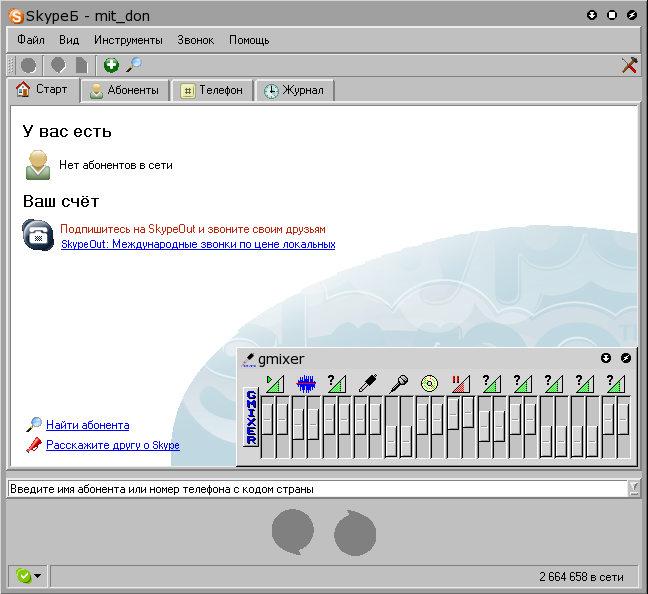Click the Skype logo icon in title bar
The image size is (648, 594).
(x=16, y=16)
